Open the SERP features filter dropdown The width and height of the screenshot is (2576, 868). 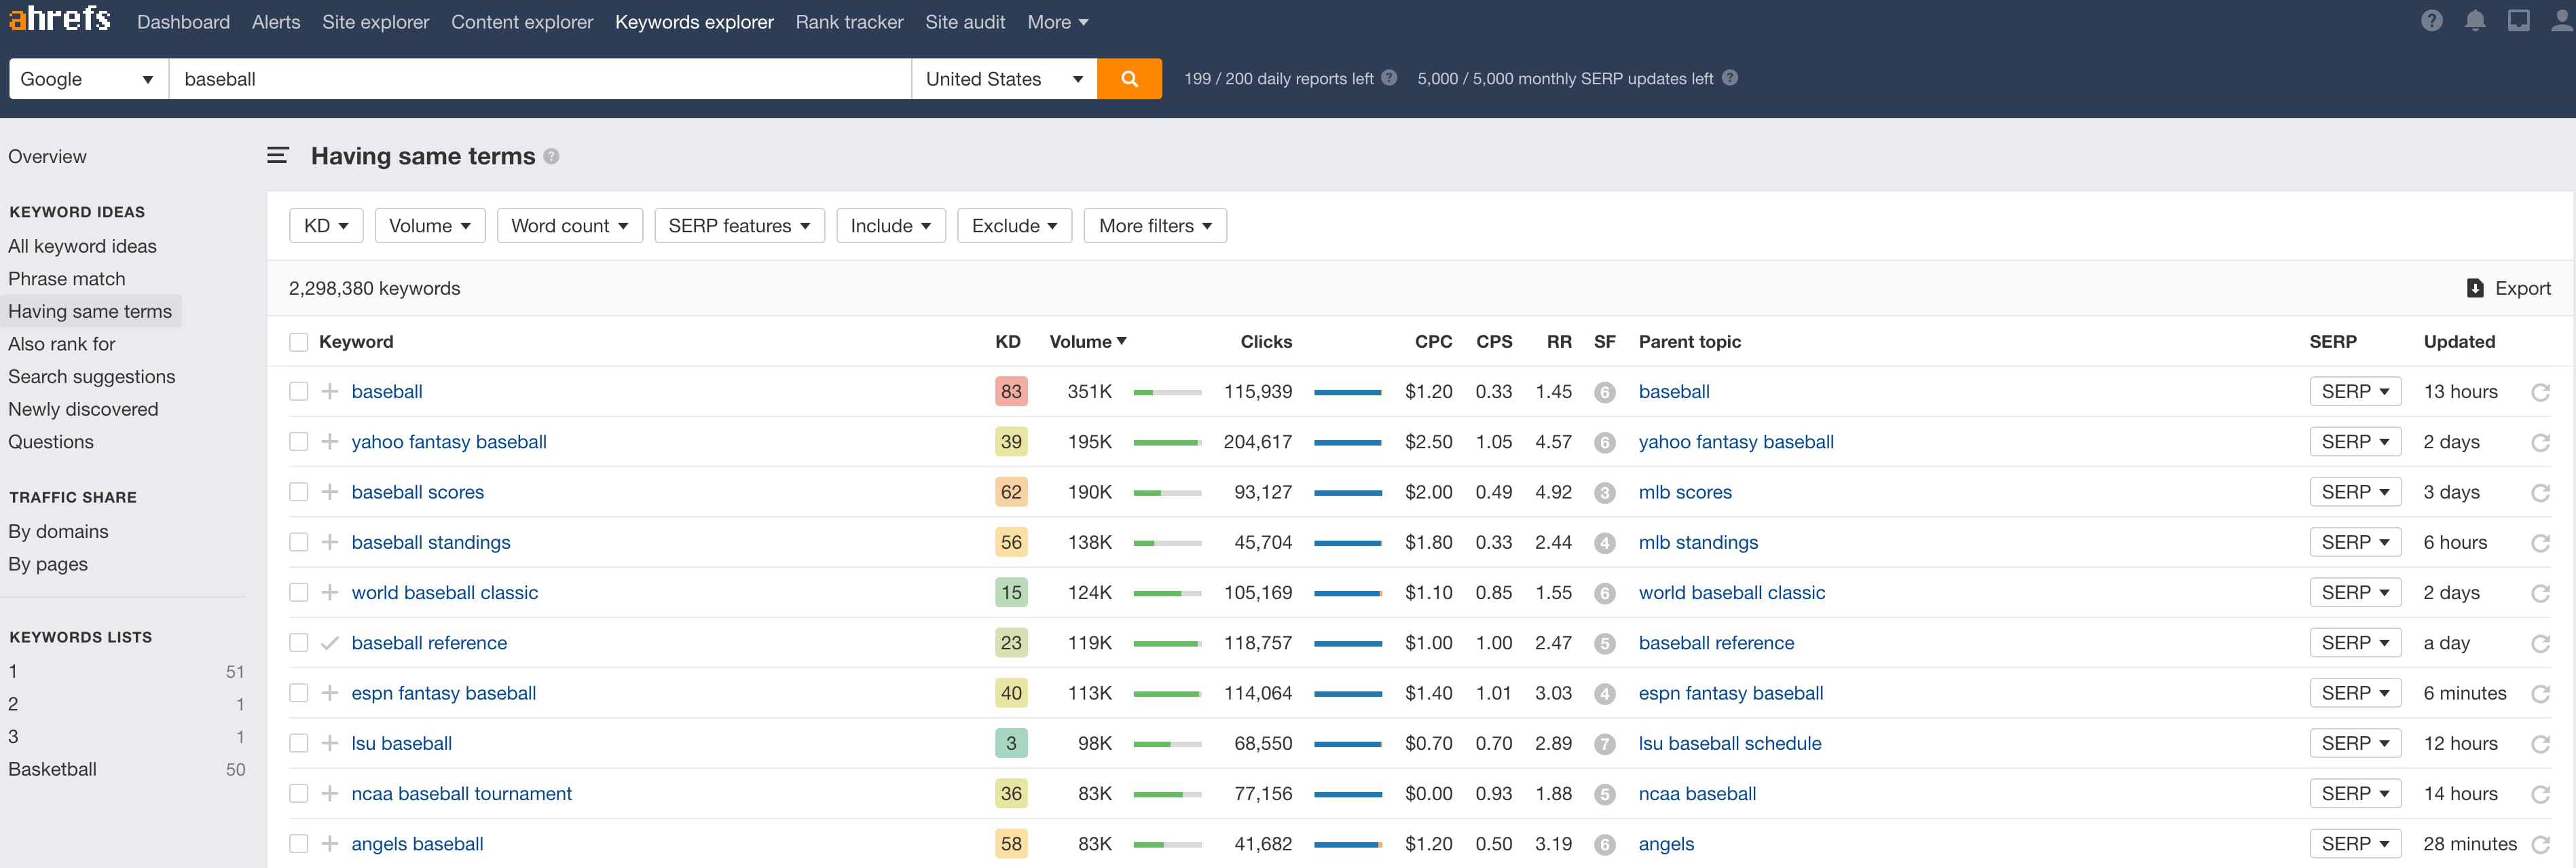739,226
